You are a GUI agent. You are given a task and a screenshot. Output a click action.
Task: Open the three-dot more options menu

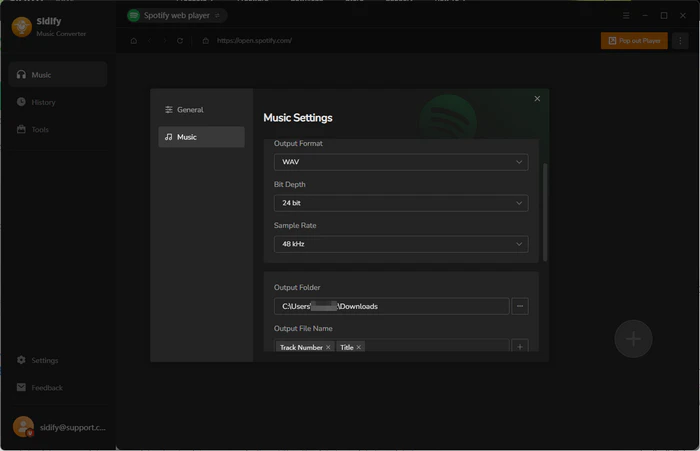point(680,41)
